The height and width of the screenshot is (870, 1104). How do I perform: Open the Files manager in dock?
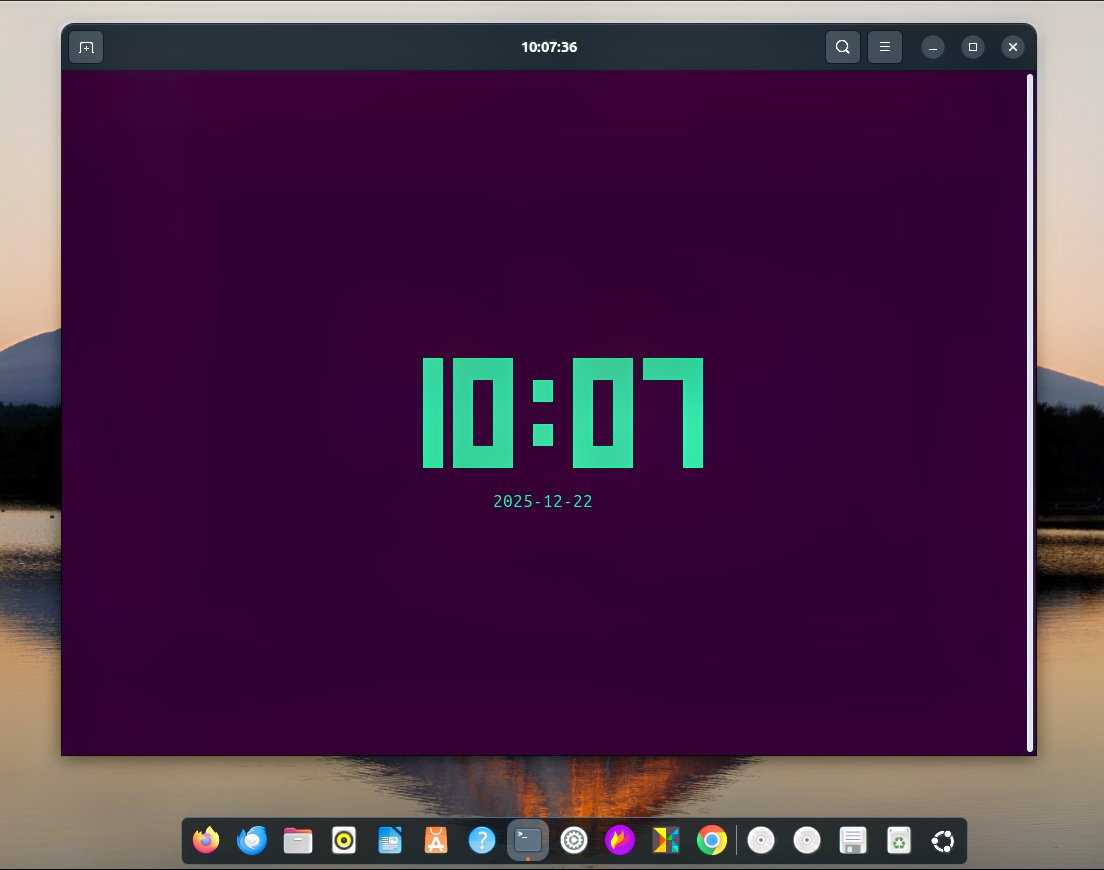click(298, 840)
